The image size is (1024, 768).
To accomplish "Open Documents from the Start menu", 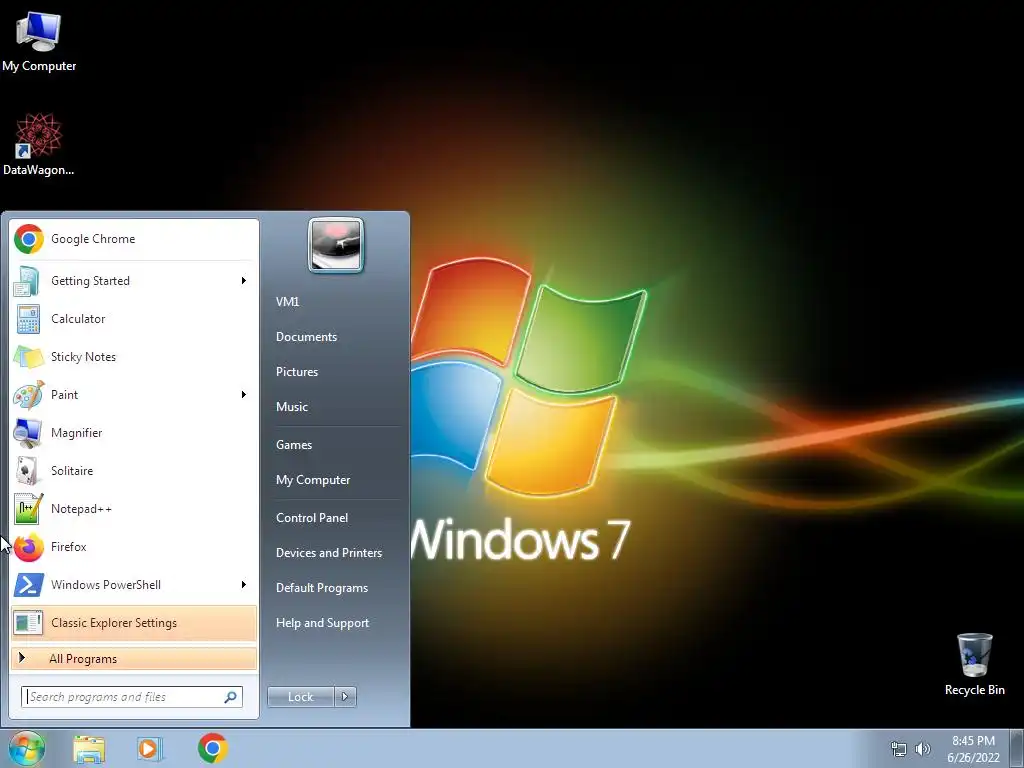I will (306, 337).
